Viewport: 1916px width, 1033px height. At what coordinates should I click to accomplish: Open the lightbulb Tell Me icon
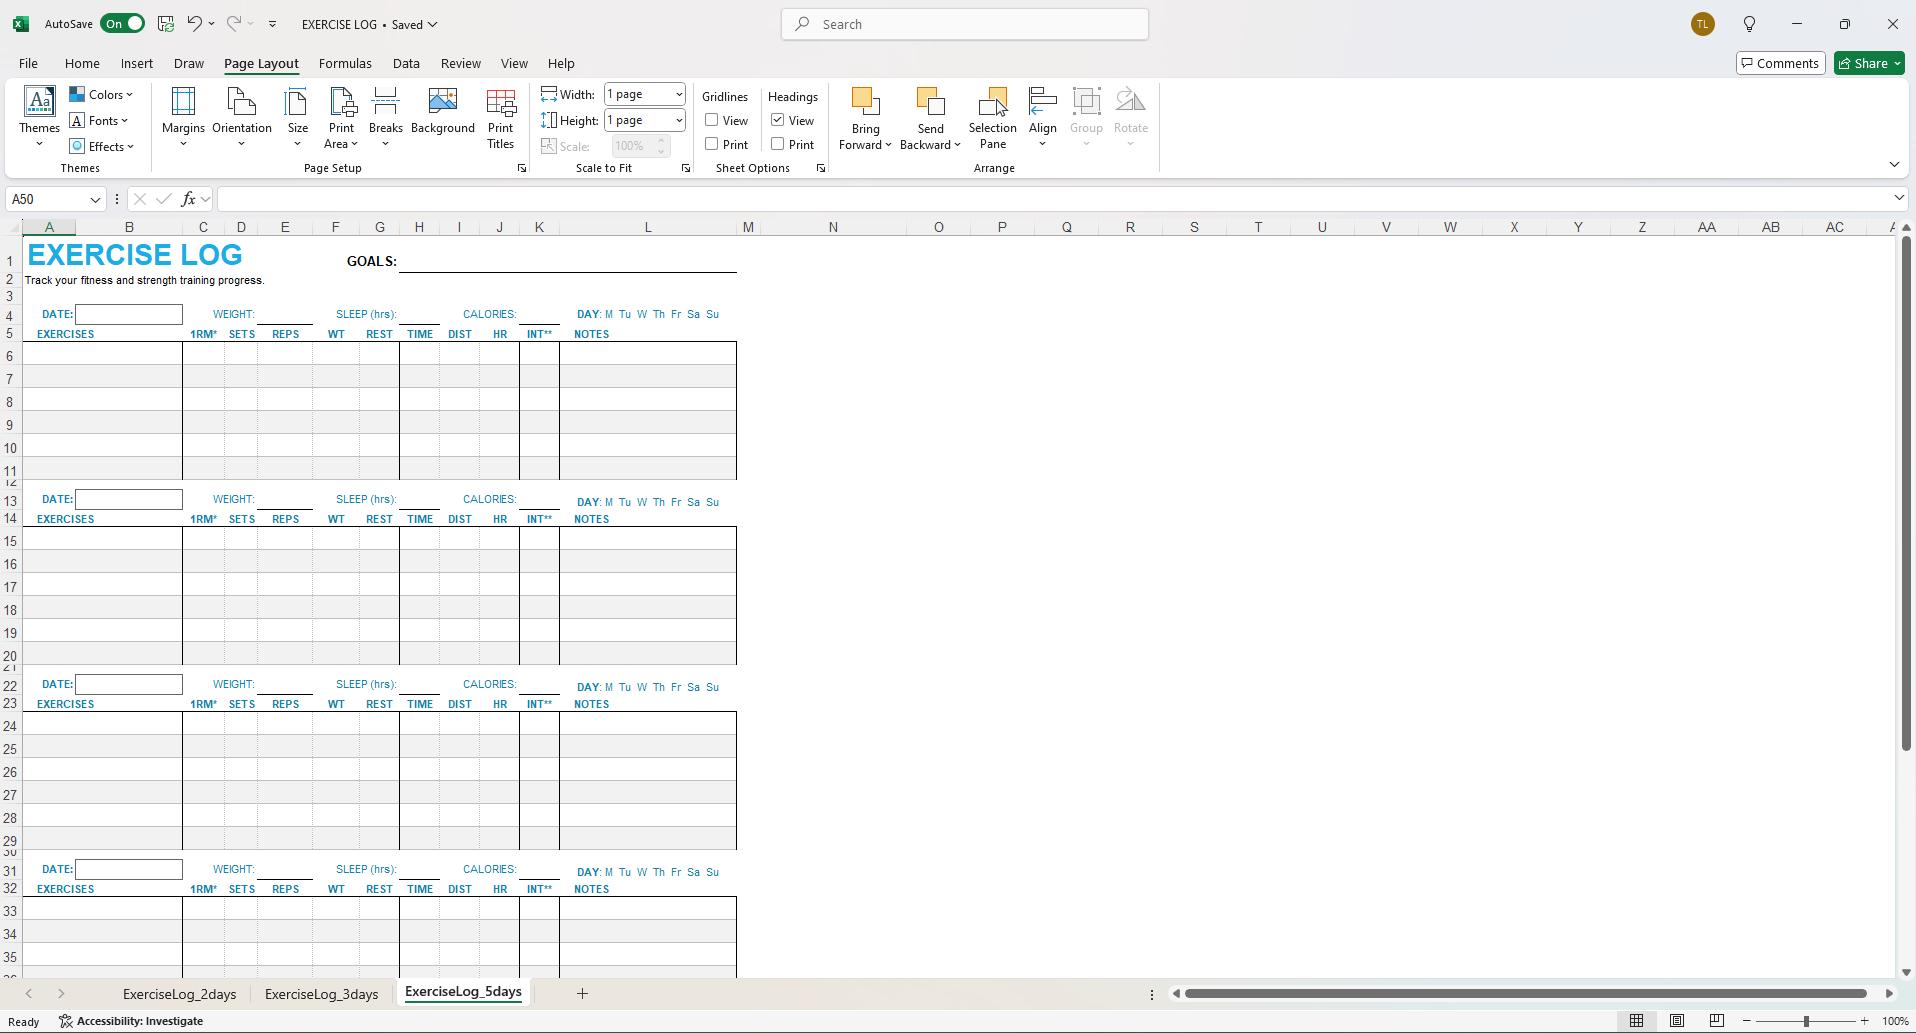(1749, 24)
